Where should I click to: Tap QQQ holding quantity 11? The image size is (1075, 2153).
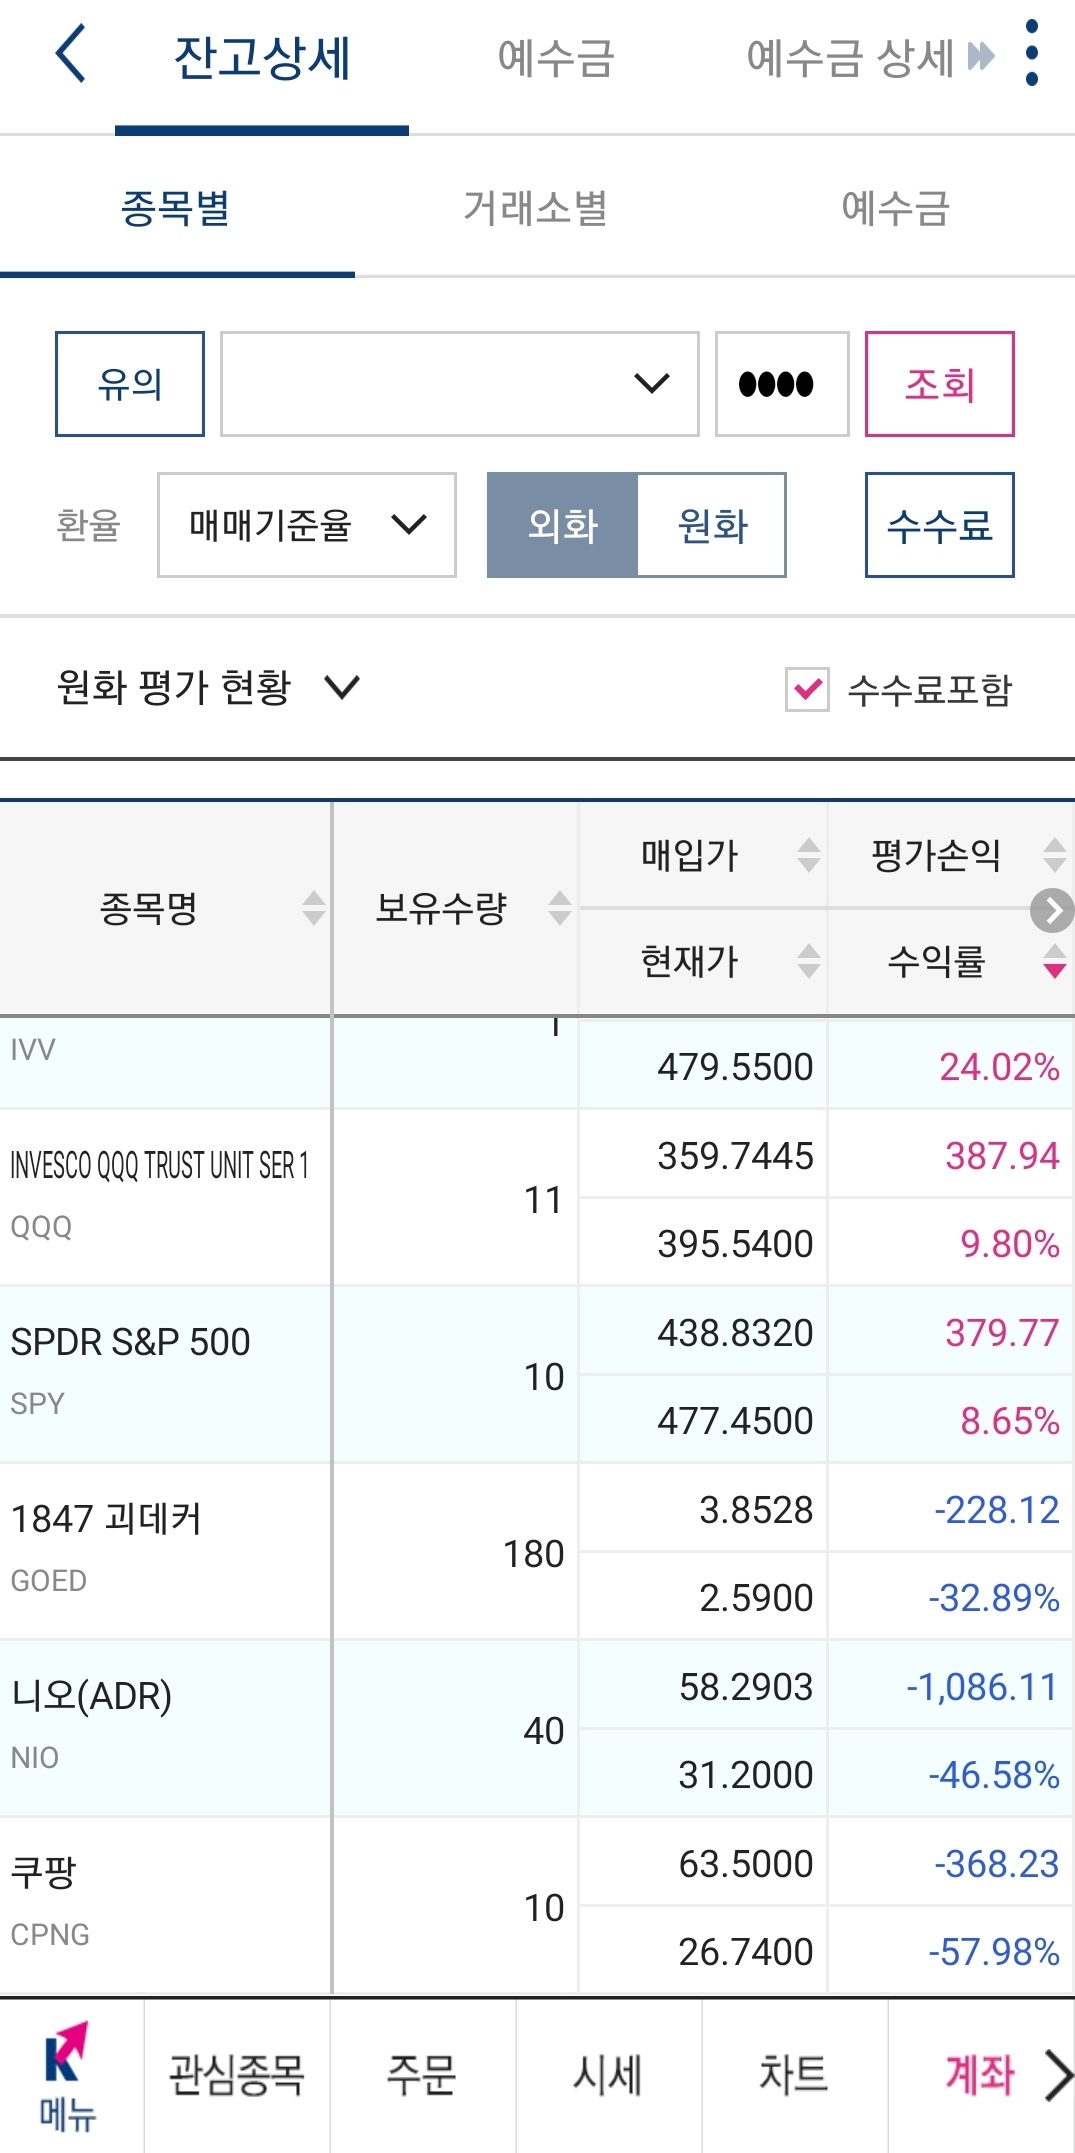(x=544, y=1200)
